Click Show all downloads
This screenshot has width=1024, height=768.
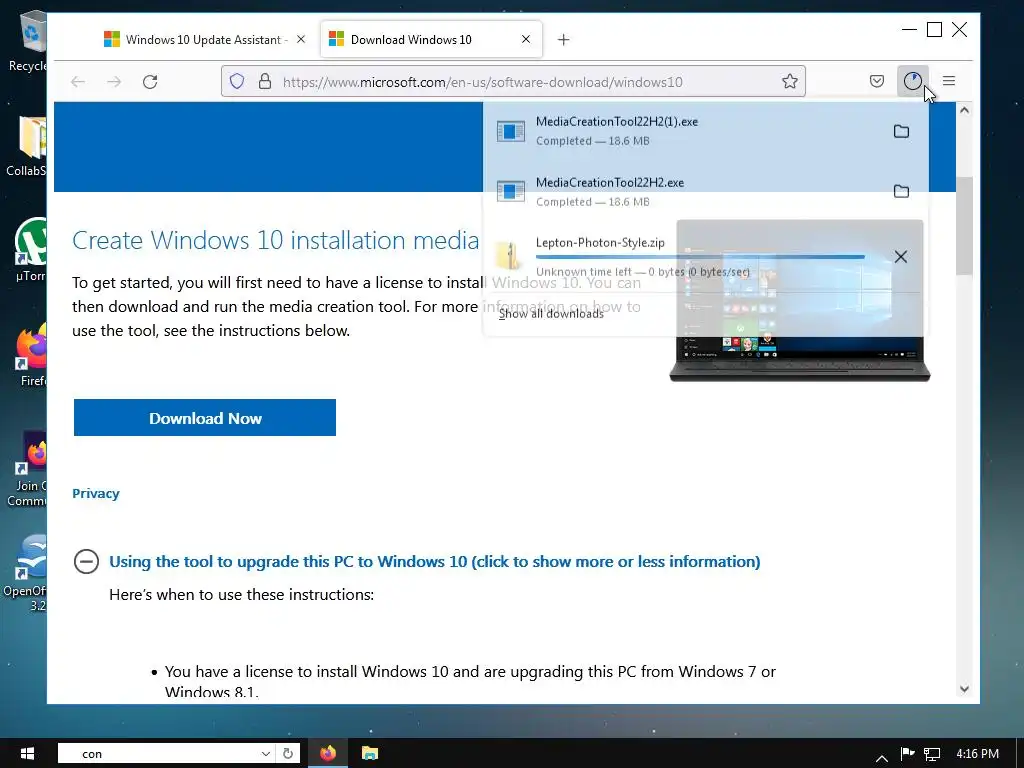[551, 313]
